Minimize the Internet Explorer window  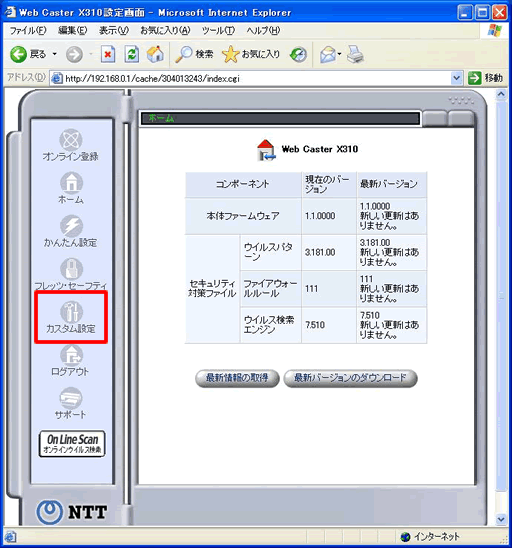465,13
